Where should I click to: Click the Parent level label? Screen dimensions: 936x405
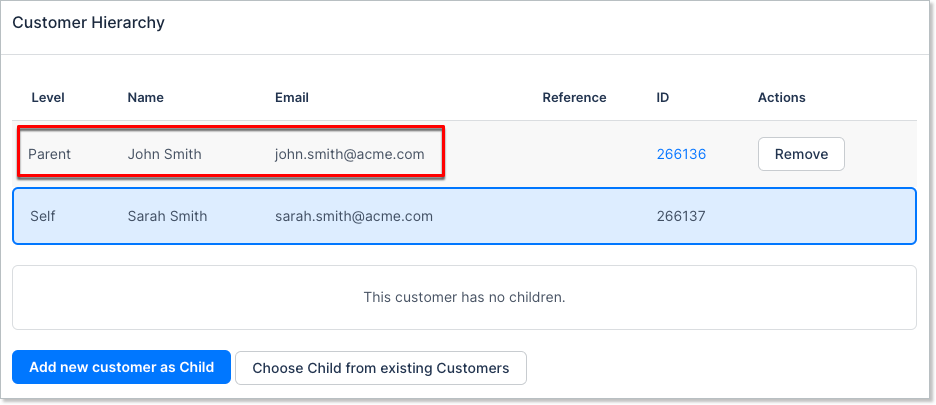coord(49,154)
